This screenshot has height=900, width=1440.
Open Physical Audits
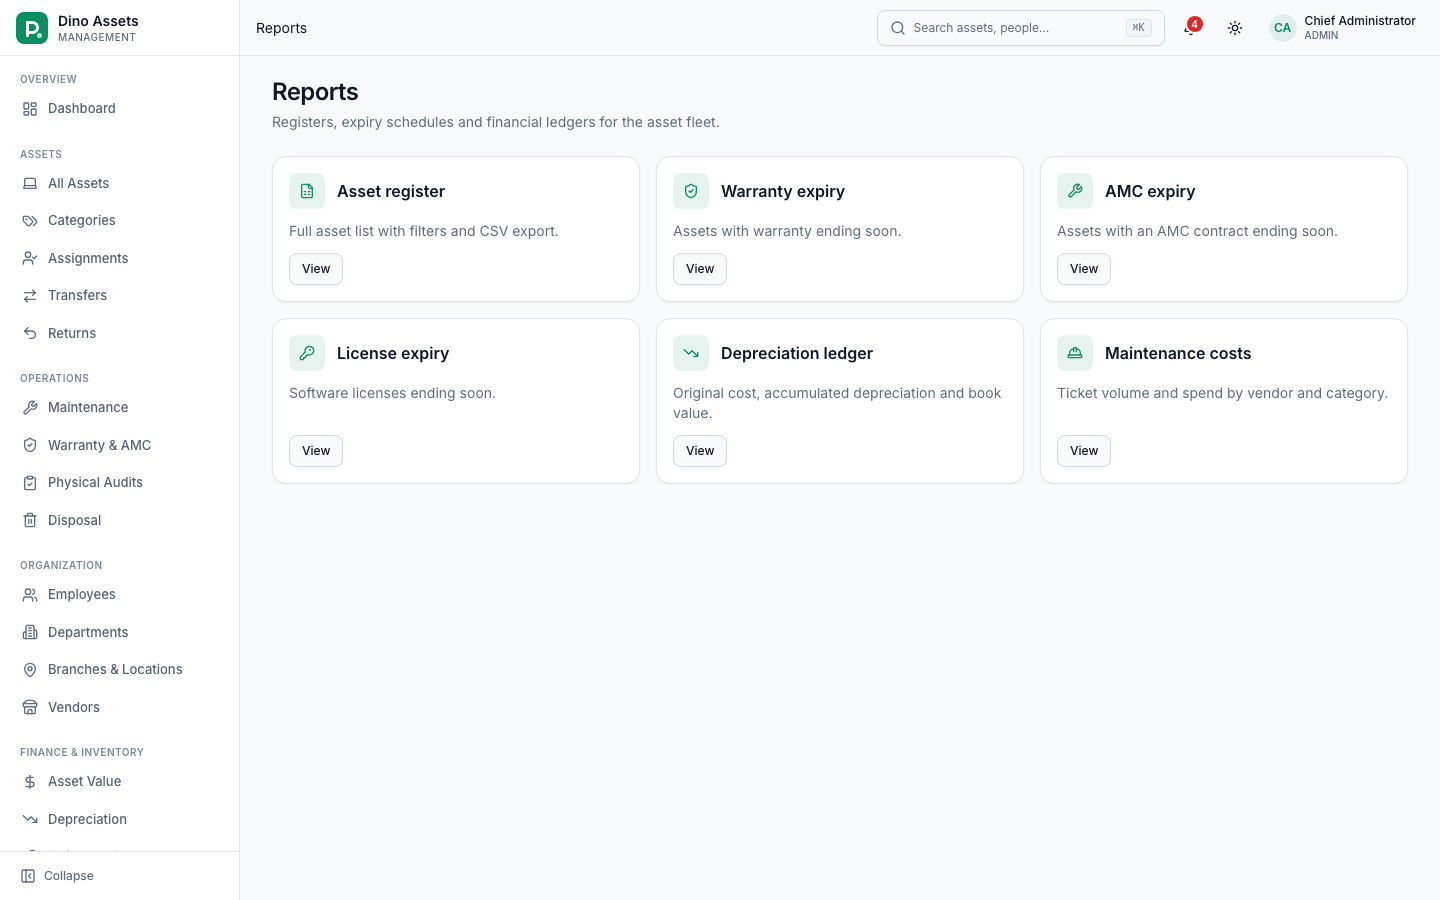tap(120, 482)
